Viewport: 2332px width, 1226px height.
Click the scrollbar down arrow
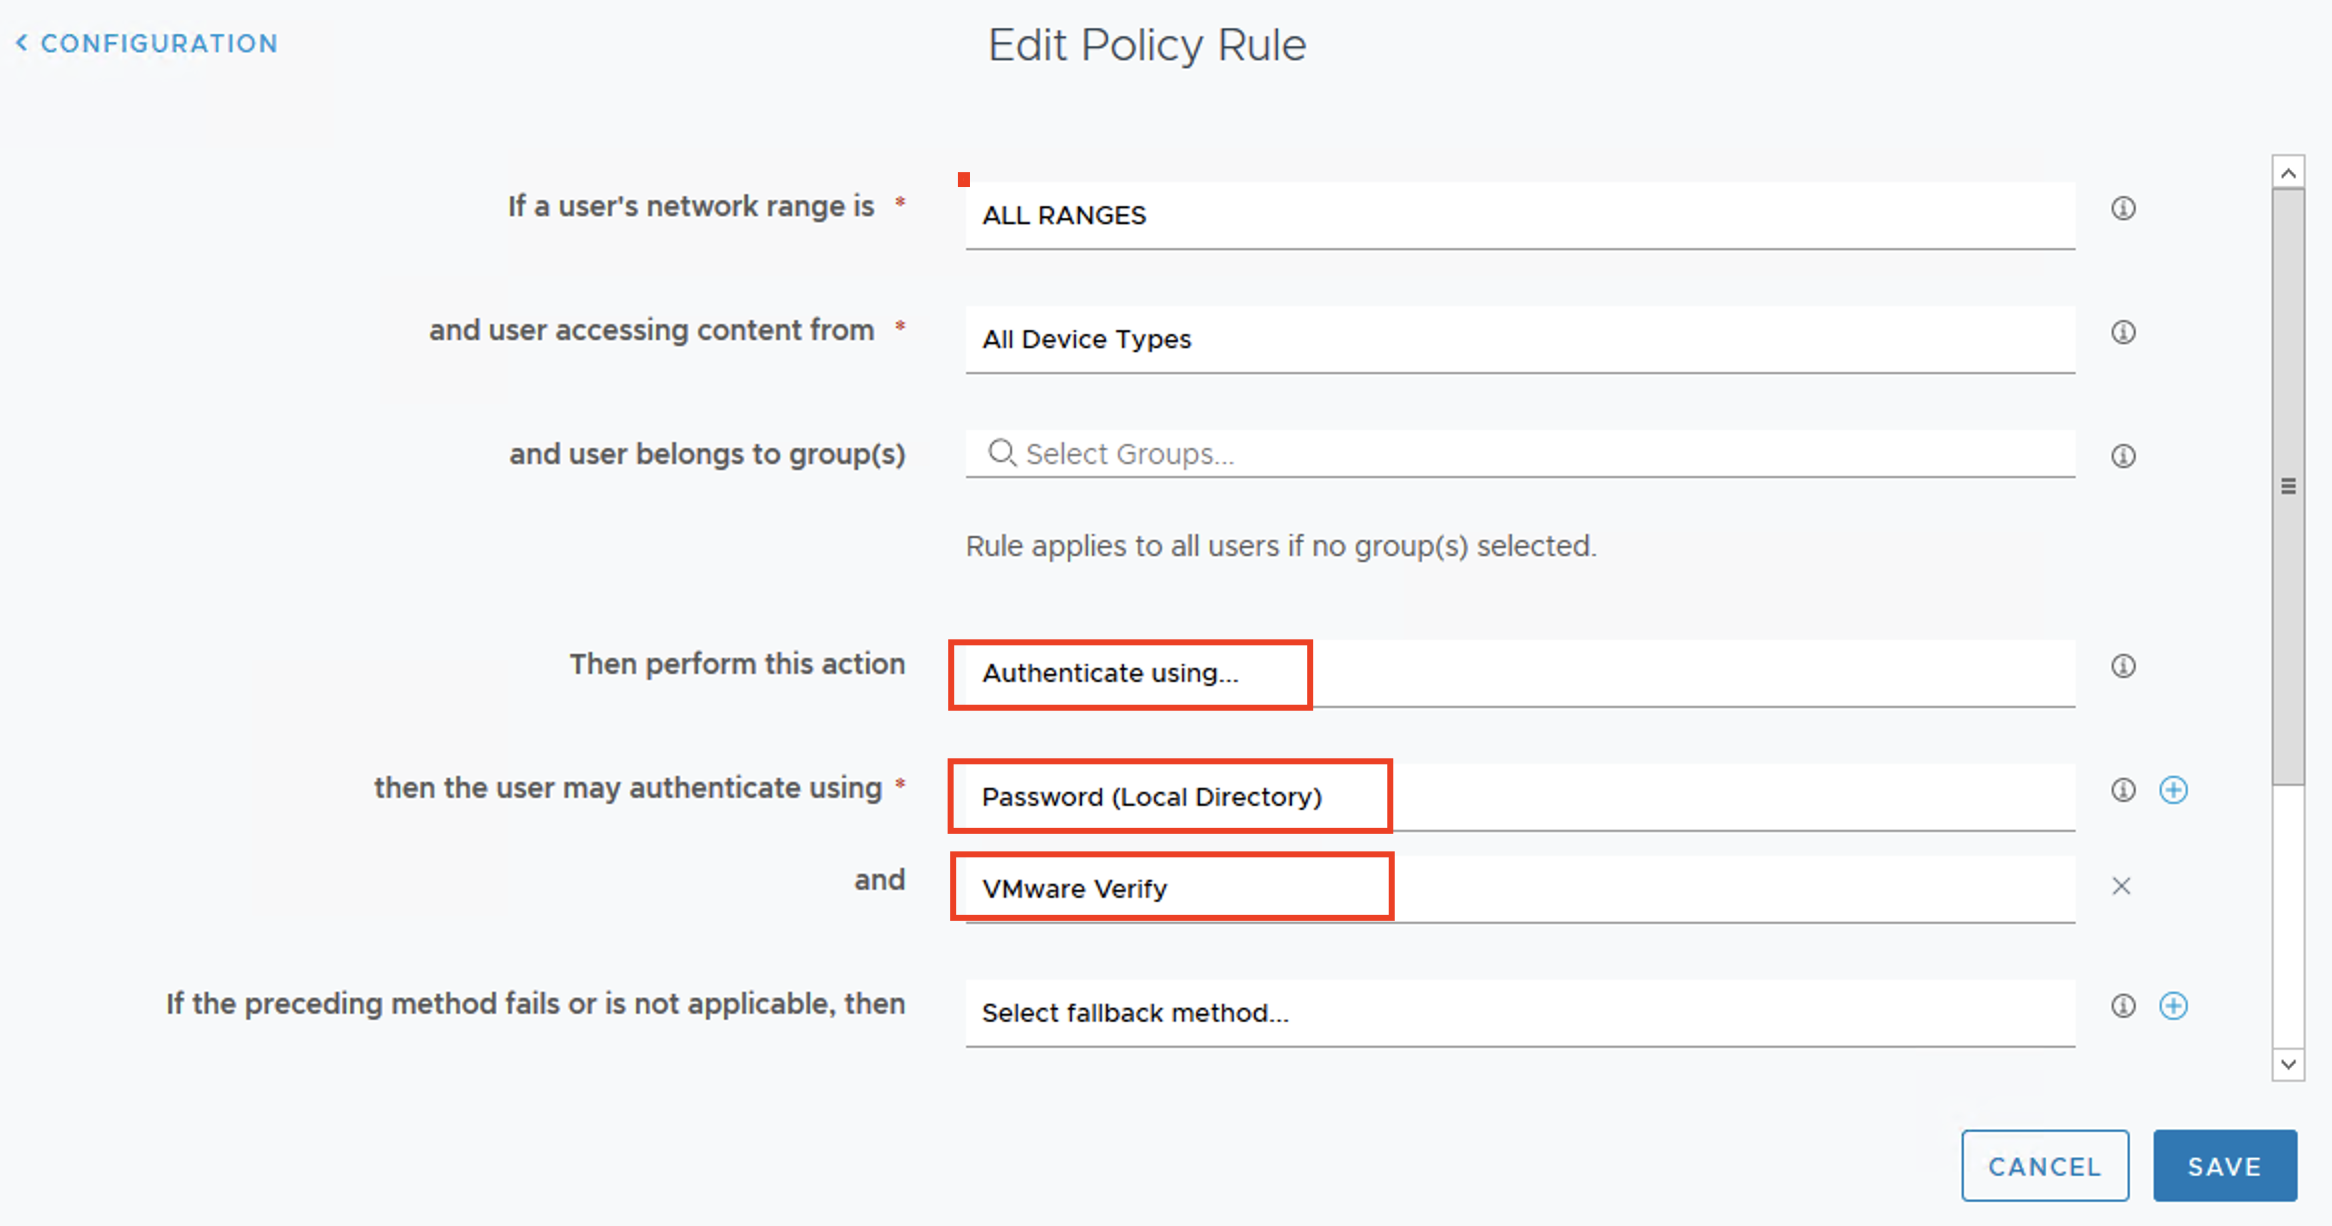click(x=2288, y=1064)
